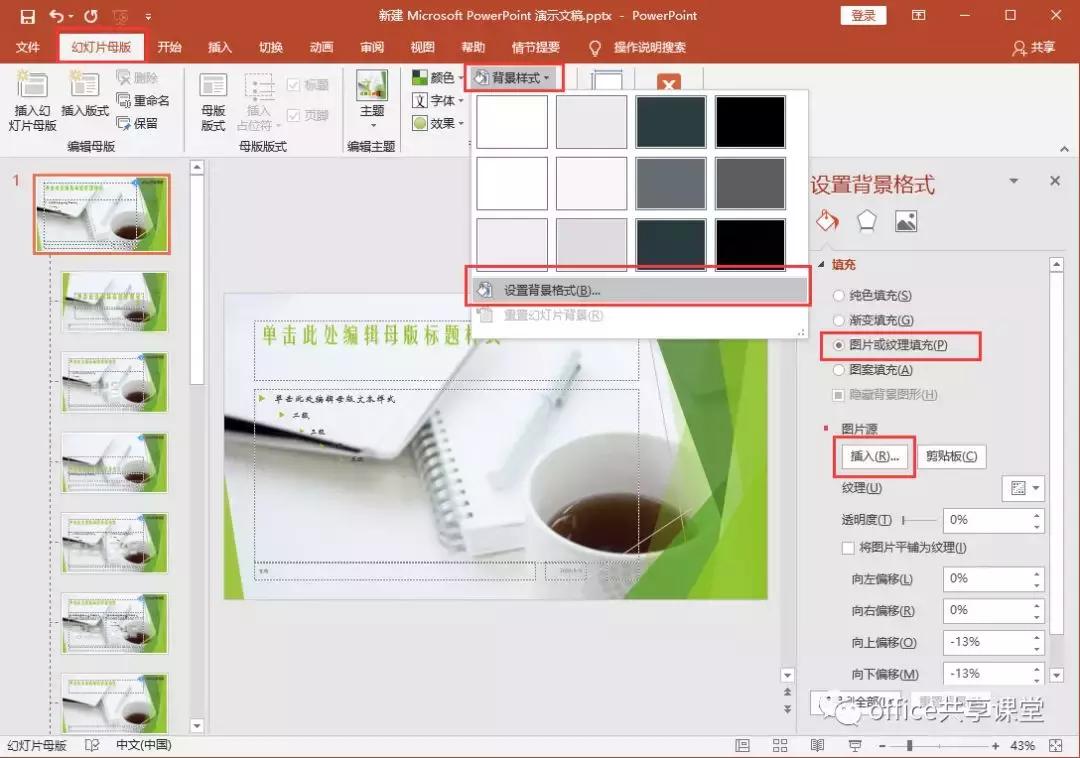This screenshot has height=758, width=1080.
Task: Click the Insert Slide Master icon
Action: coord(32,86)
